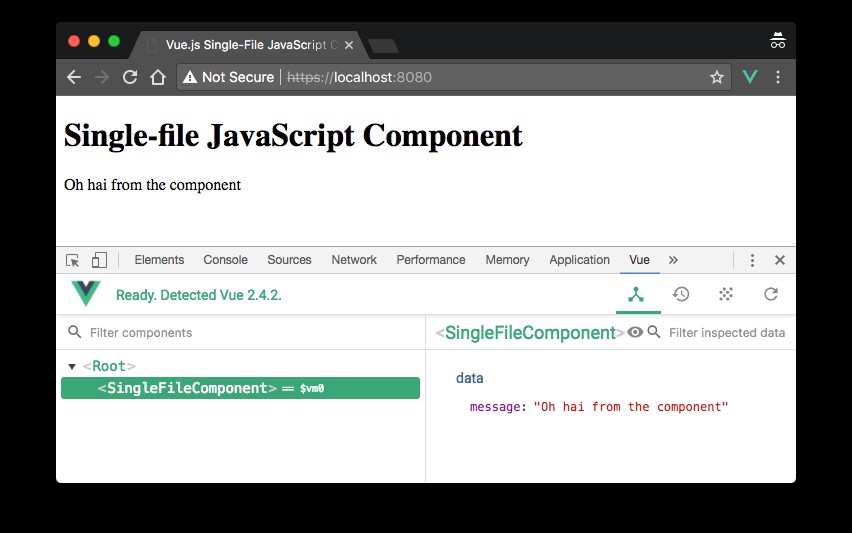Click the "Oh hai from the component" string value
Image resolution: width=852 pixels, height=533 pixels.
pos(630,407)
